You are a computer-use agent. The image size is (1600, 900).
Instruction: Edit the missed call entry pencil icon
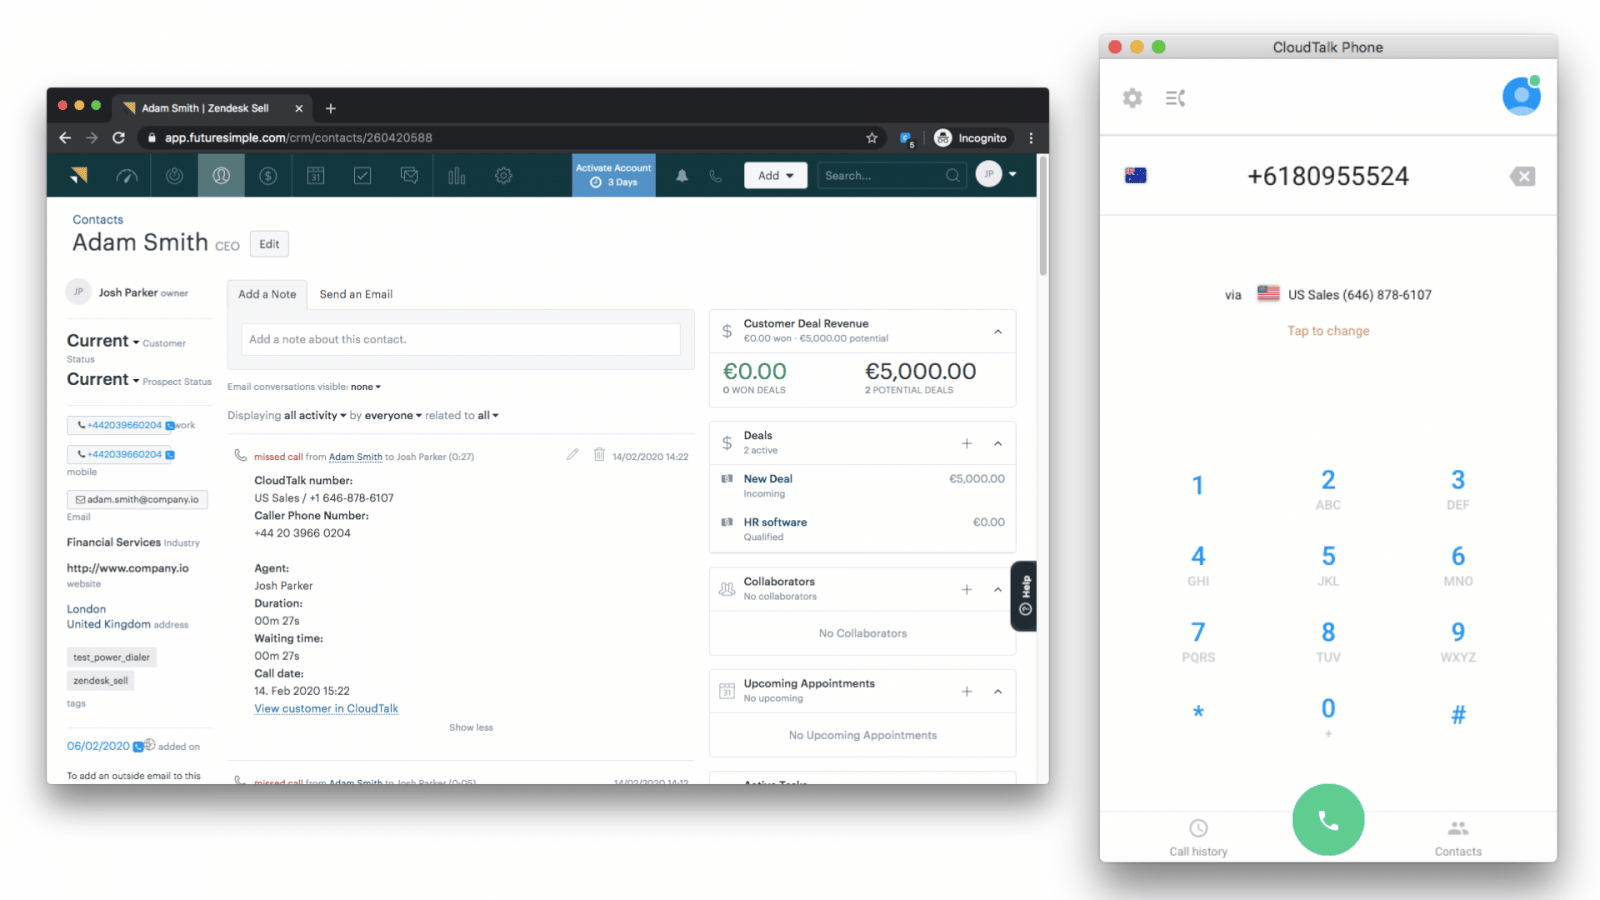coord(572,454)
